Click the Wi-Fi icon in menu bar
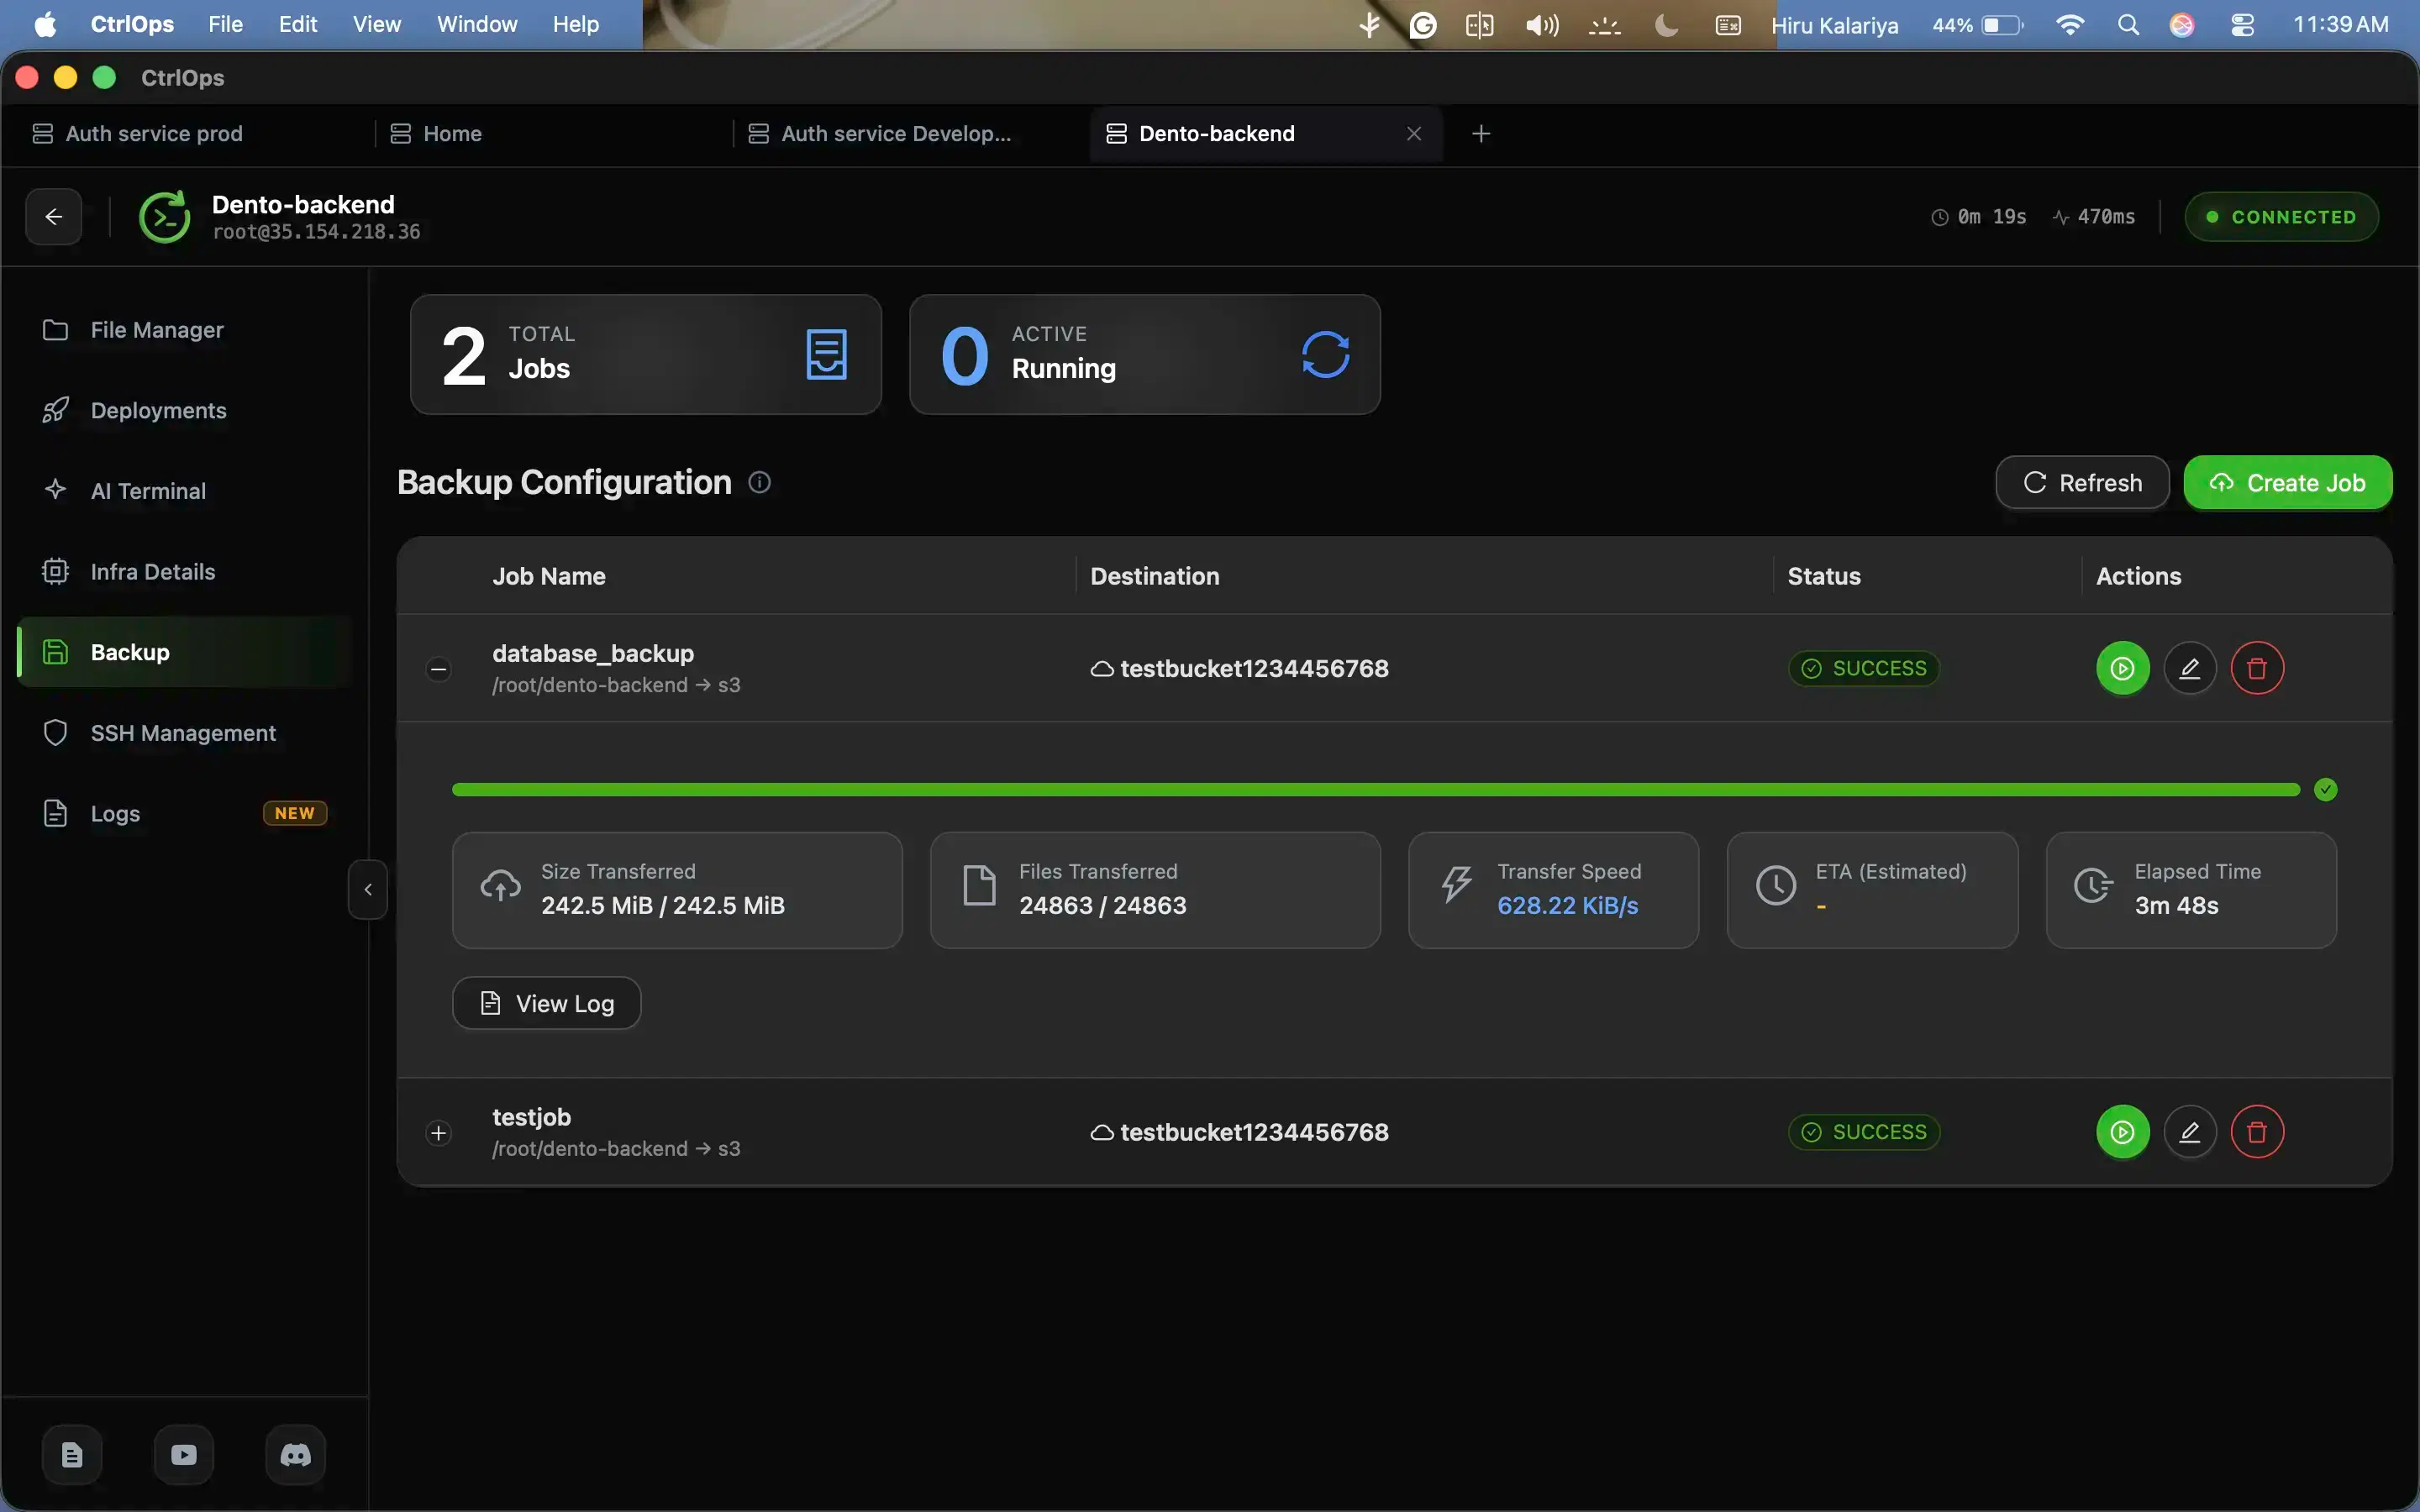 click(2070, 25)
